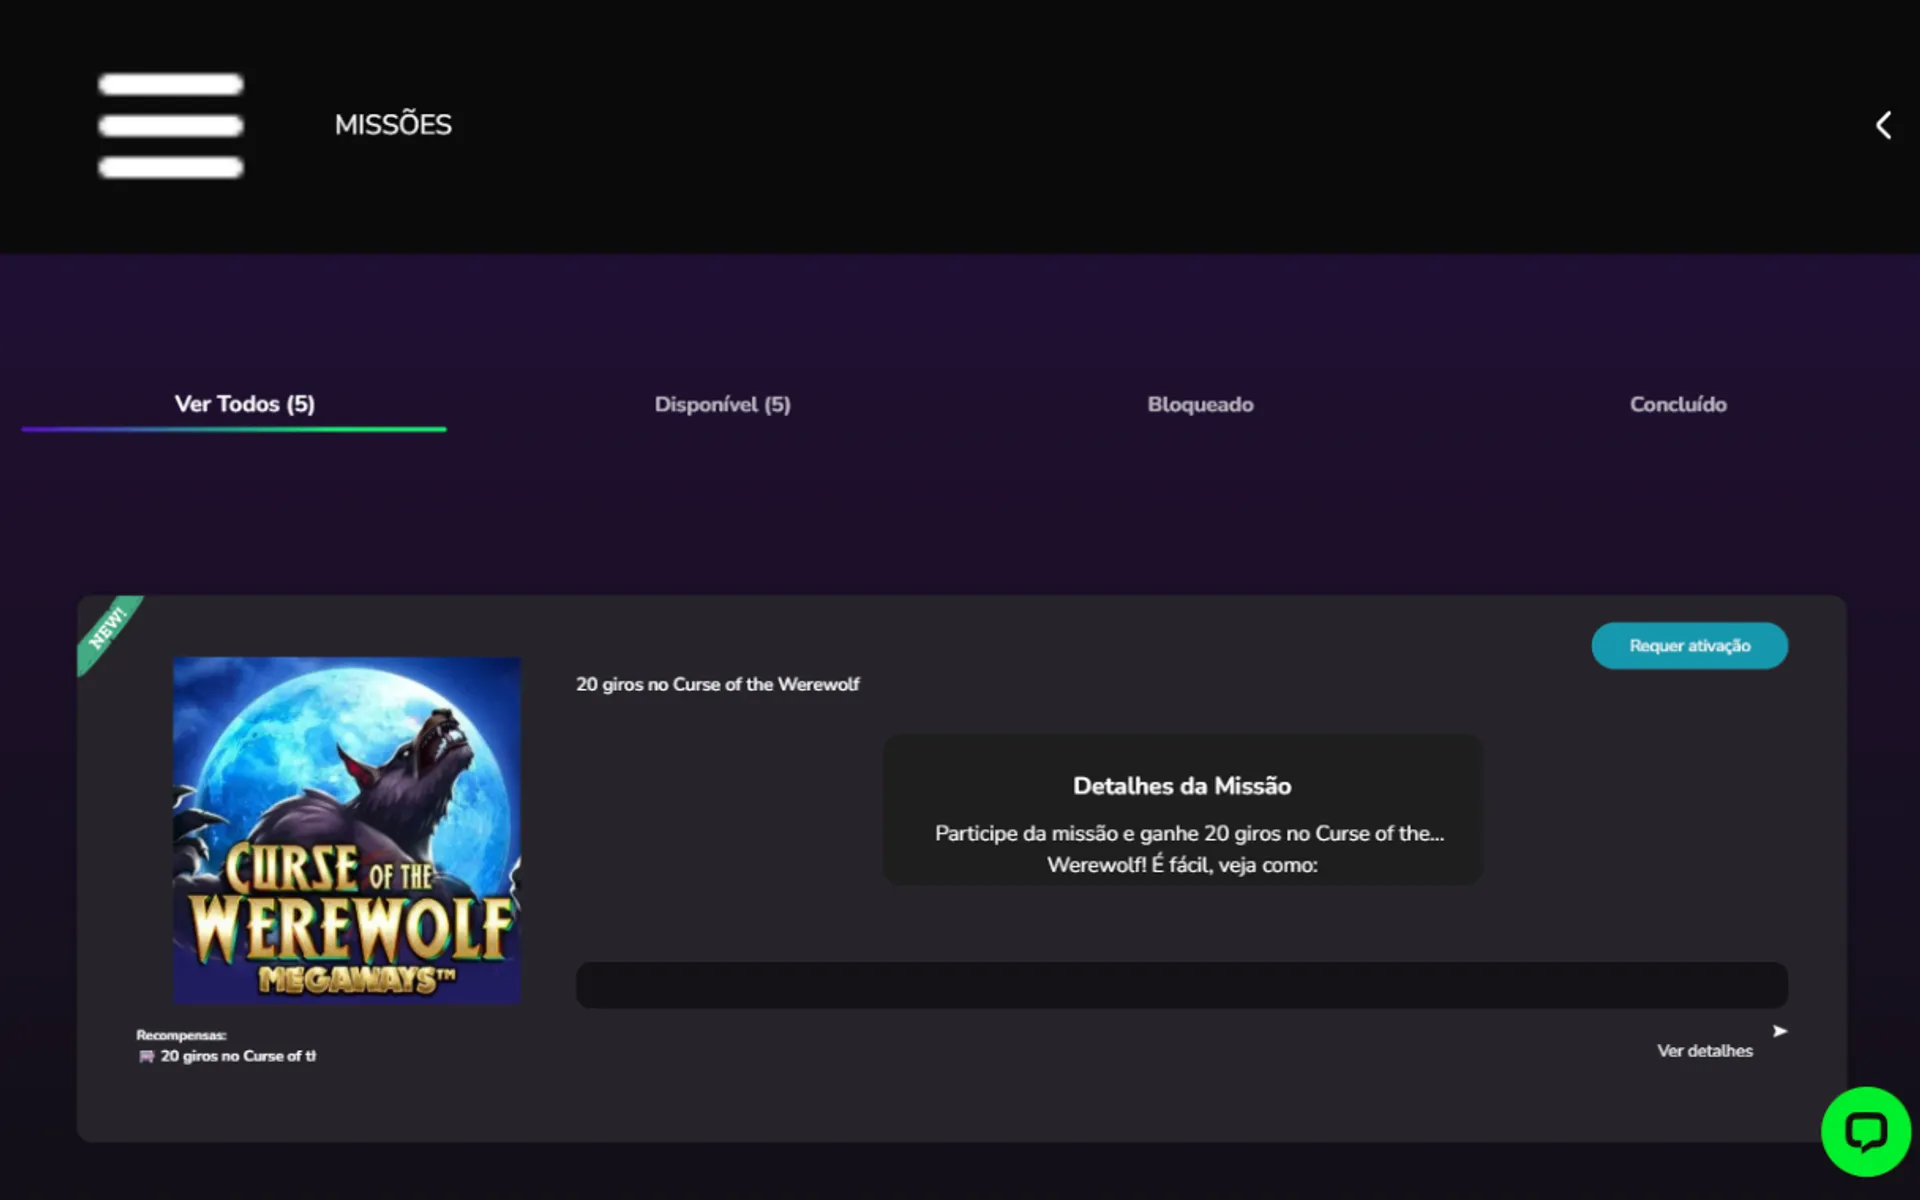Click the Detalhes da Missão heading
This screenshot has height=1200, width=1920.
click(1181, 786)
